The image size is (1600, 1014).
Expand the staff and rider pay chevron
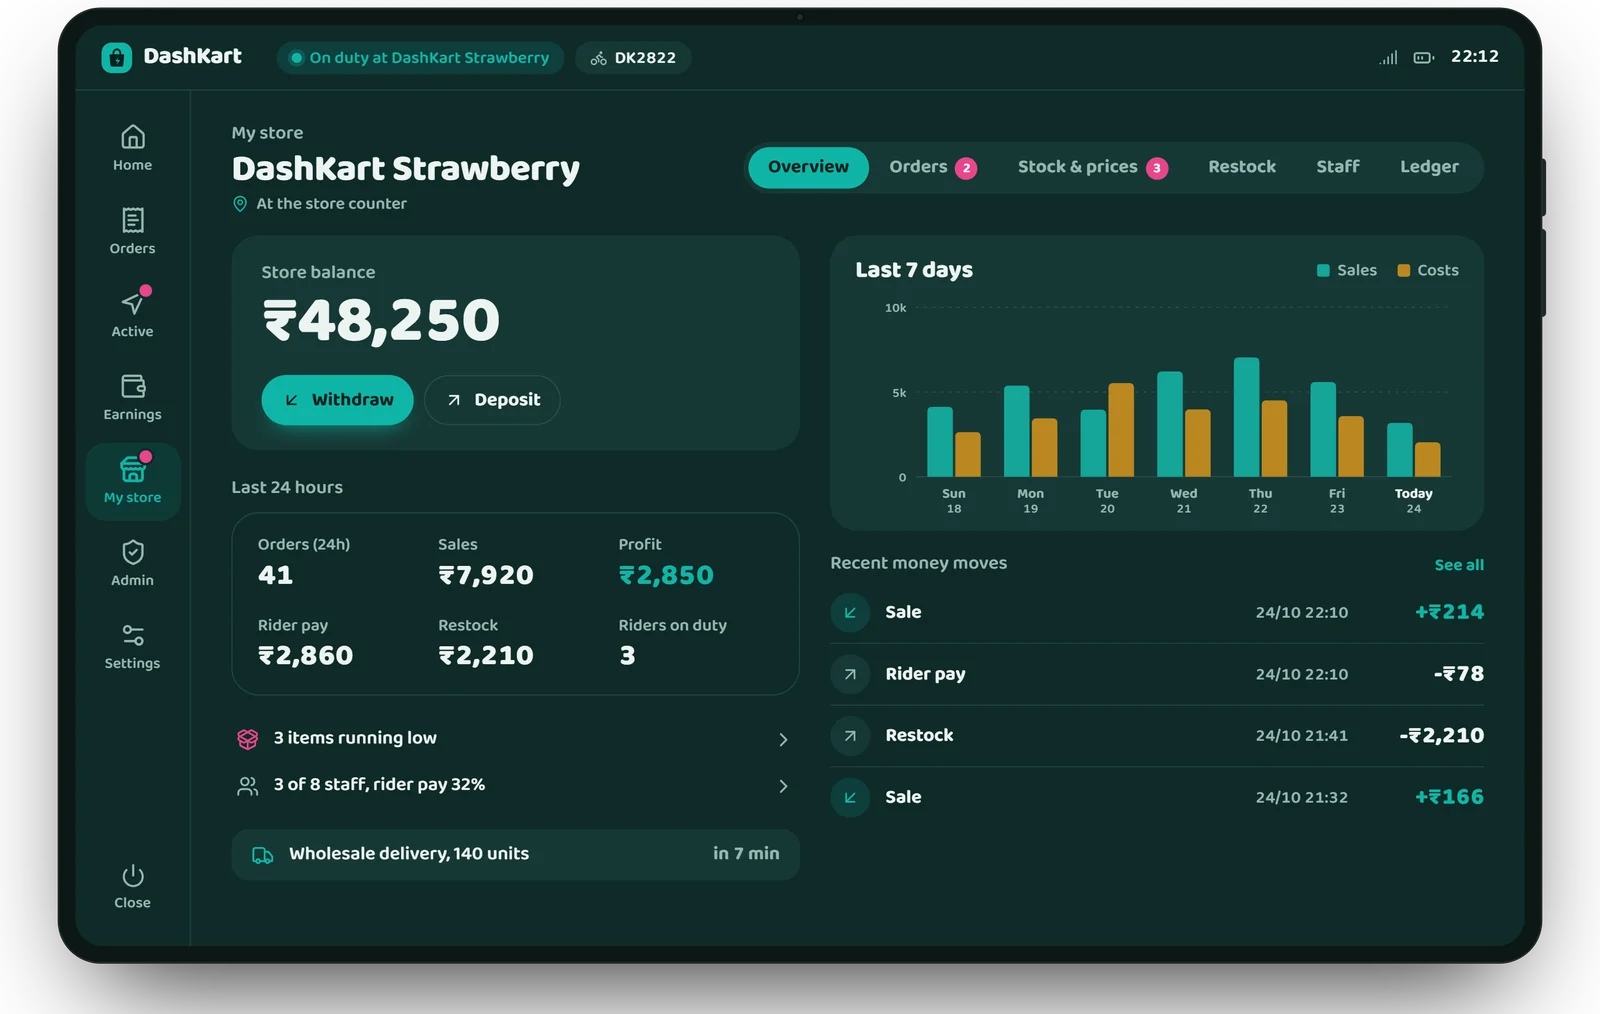tap(783, 787)
